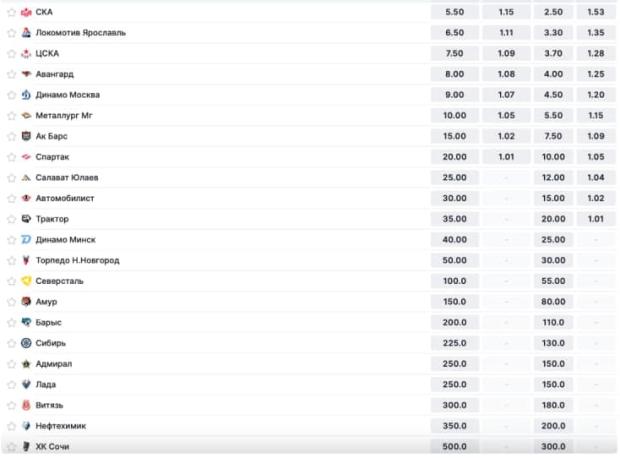Click the Нефтехимик team logo

[x=26, y=426]
